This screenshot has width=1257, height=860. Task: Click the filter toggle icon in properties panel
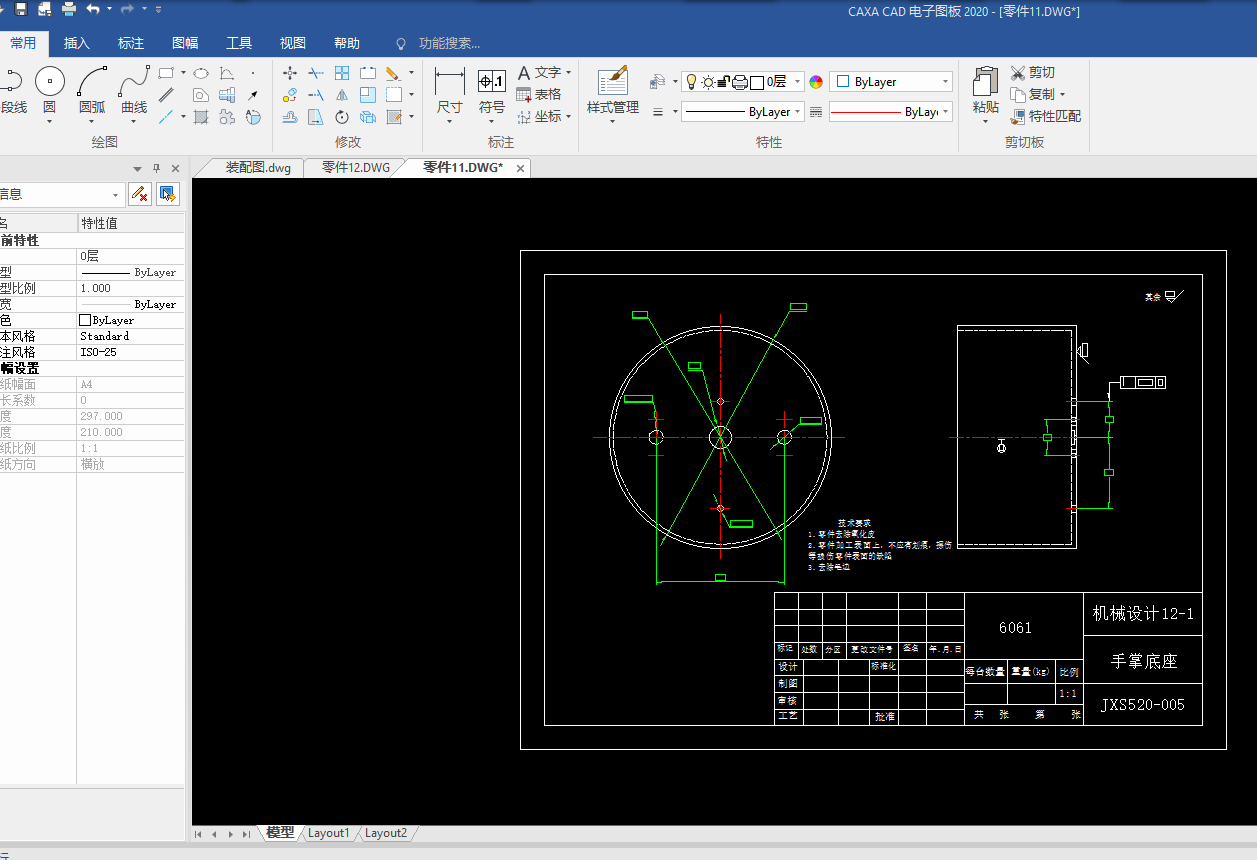140,194
